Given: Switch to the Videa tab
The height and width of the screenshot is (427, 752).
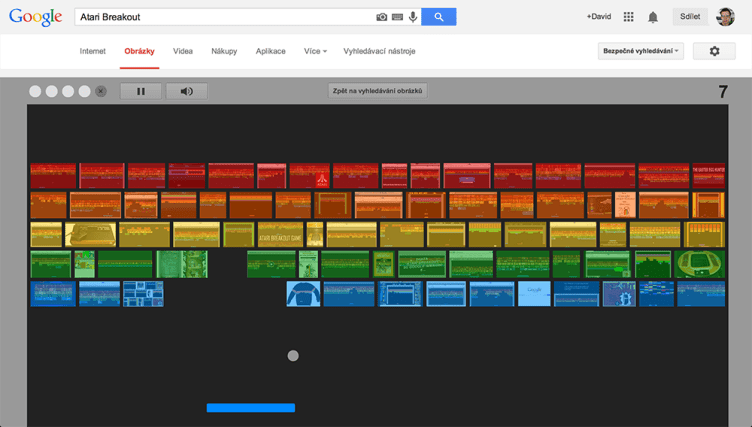Looking at the screenshot, I should (183, 51).
